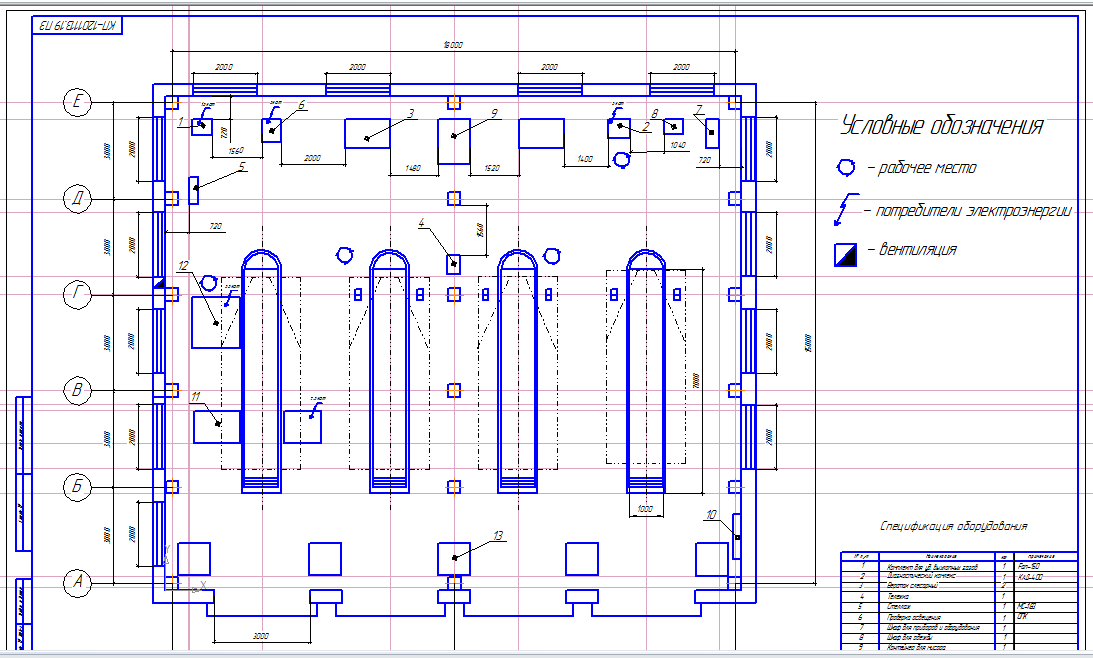
Task: Click the '– вентиляция' legend text
Action: [x=912, y=250]
